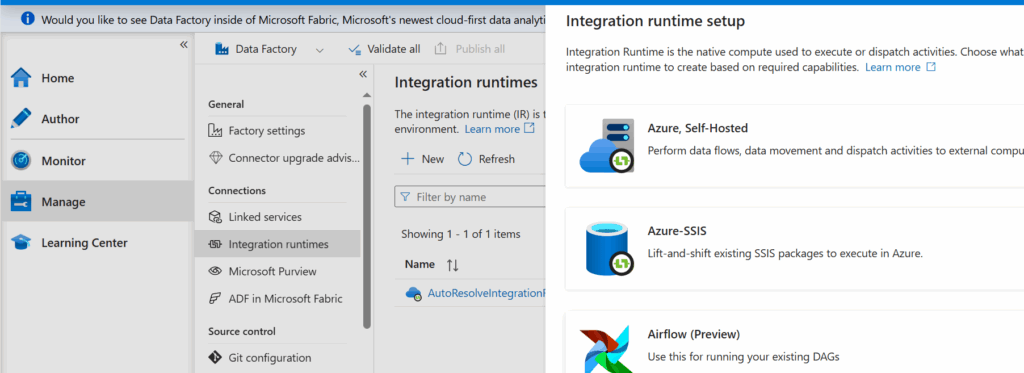1024x373 pixels.
Task: Open AutoResolveIntegrationRuntime entry
Action: (486, 294)
